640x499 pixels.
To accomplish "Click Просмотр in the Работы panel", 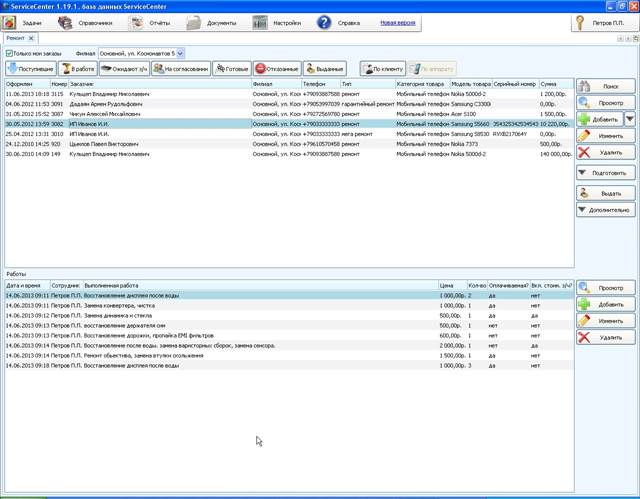I will coord(606,288).
